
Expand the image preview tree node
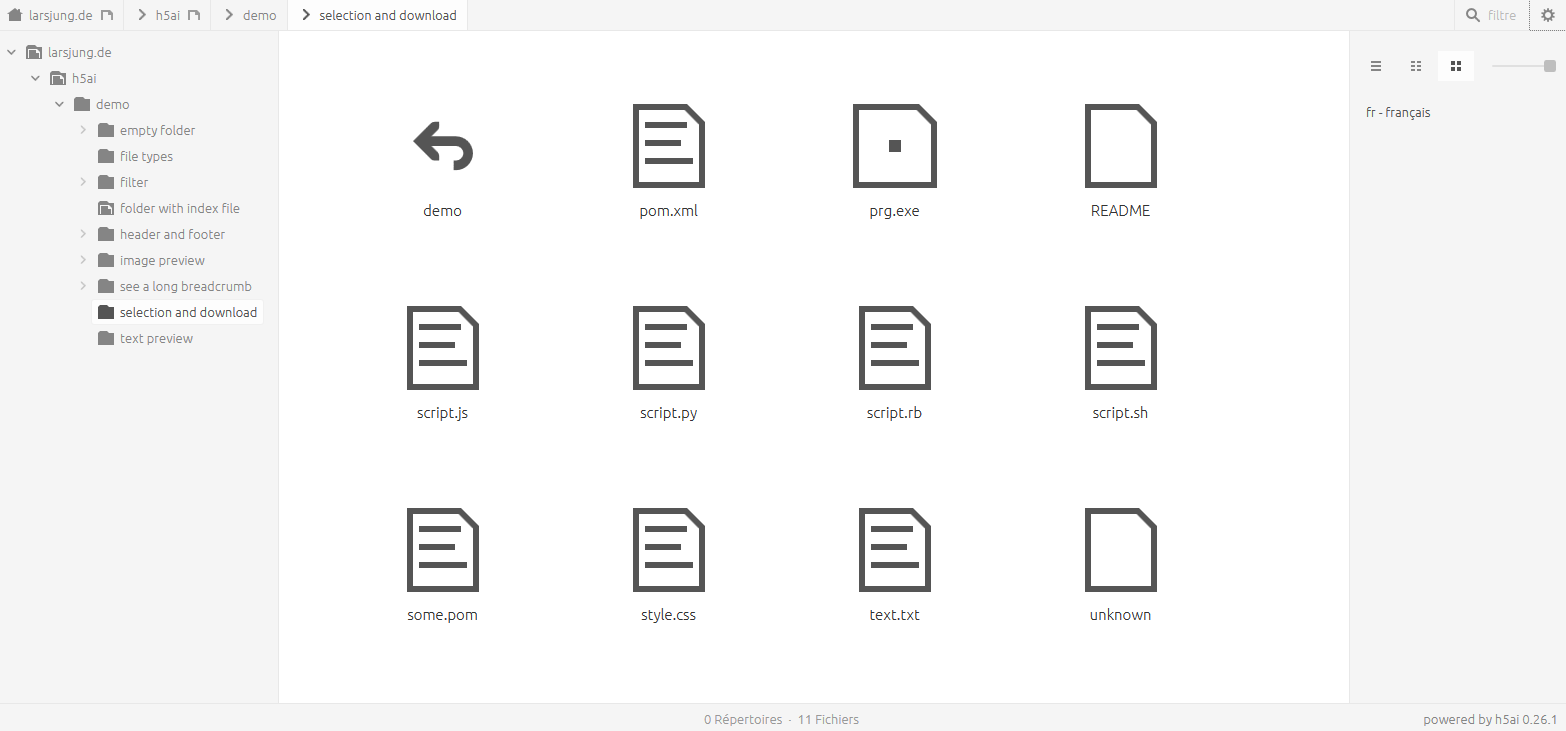[x=84, y=260]
